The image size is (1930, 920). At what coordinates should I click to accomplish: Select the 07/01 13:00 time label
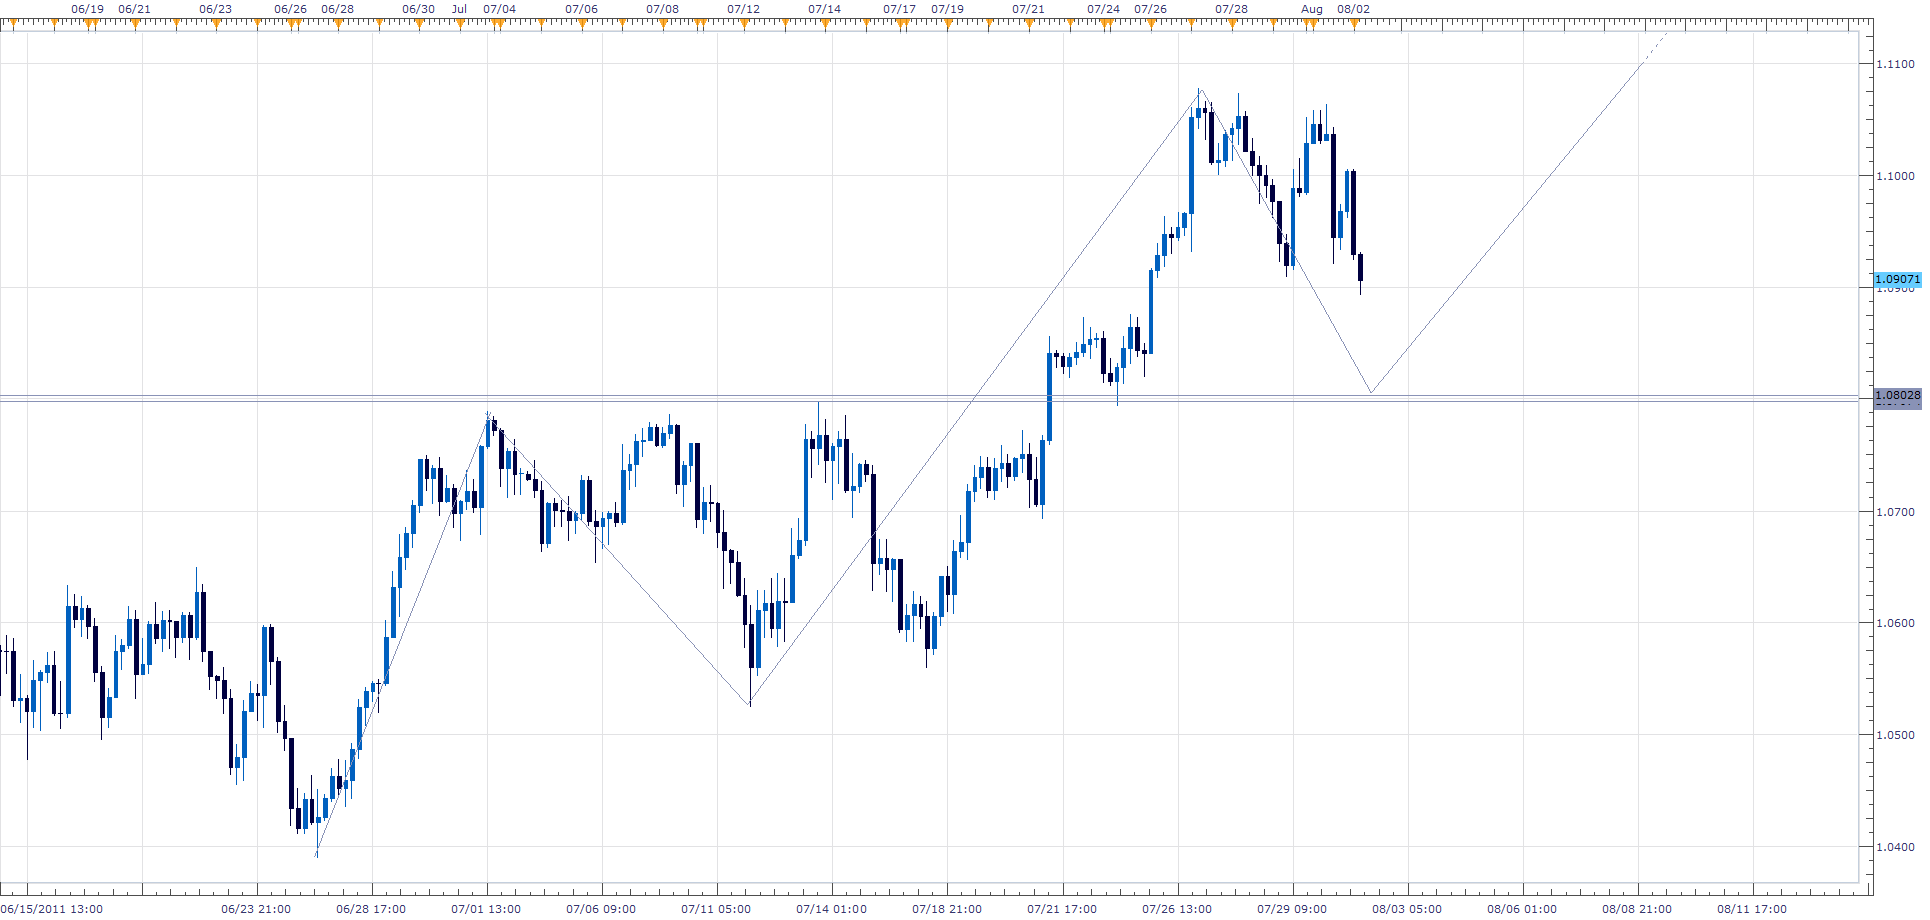[x=486, y=909]
